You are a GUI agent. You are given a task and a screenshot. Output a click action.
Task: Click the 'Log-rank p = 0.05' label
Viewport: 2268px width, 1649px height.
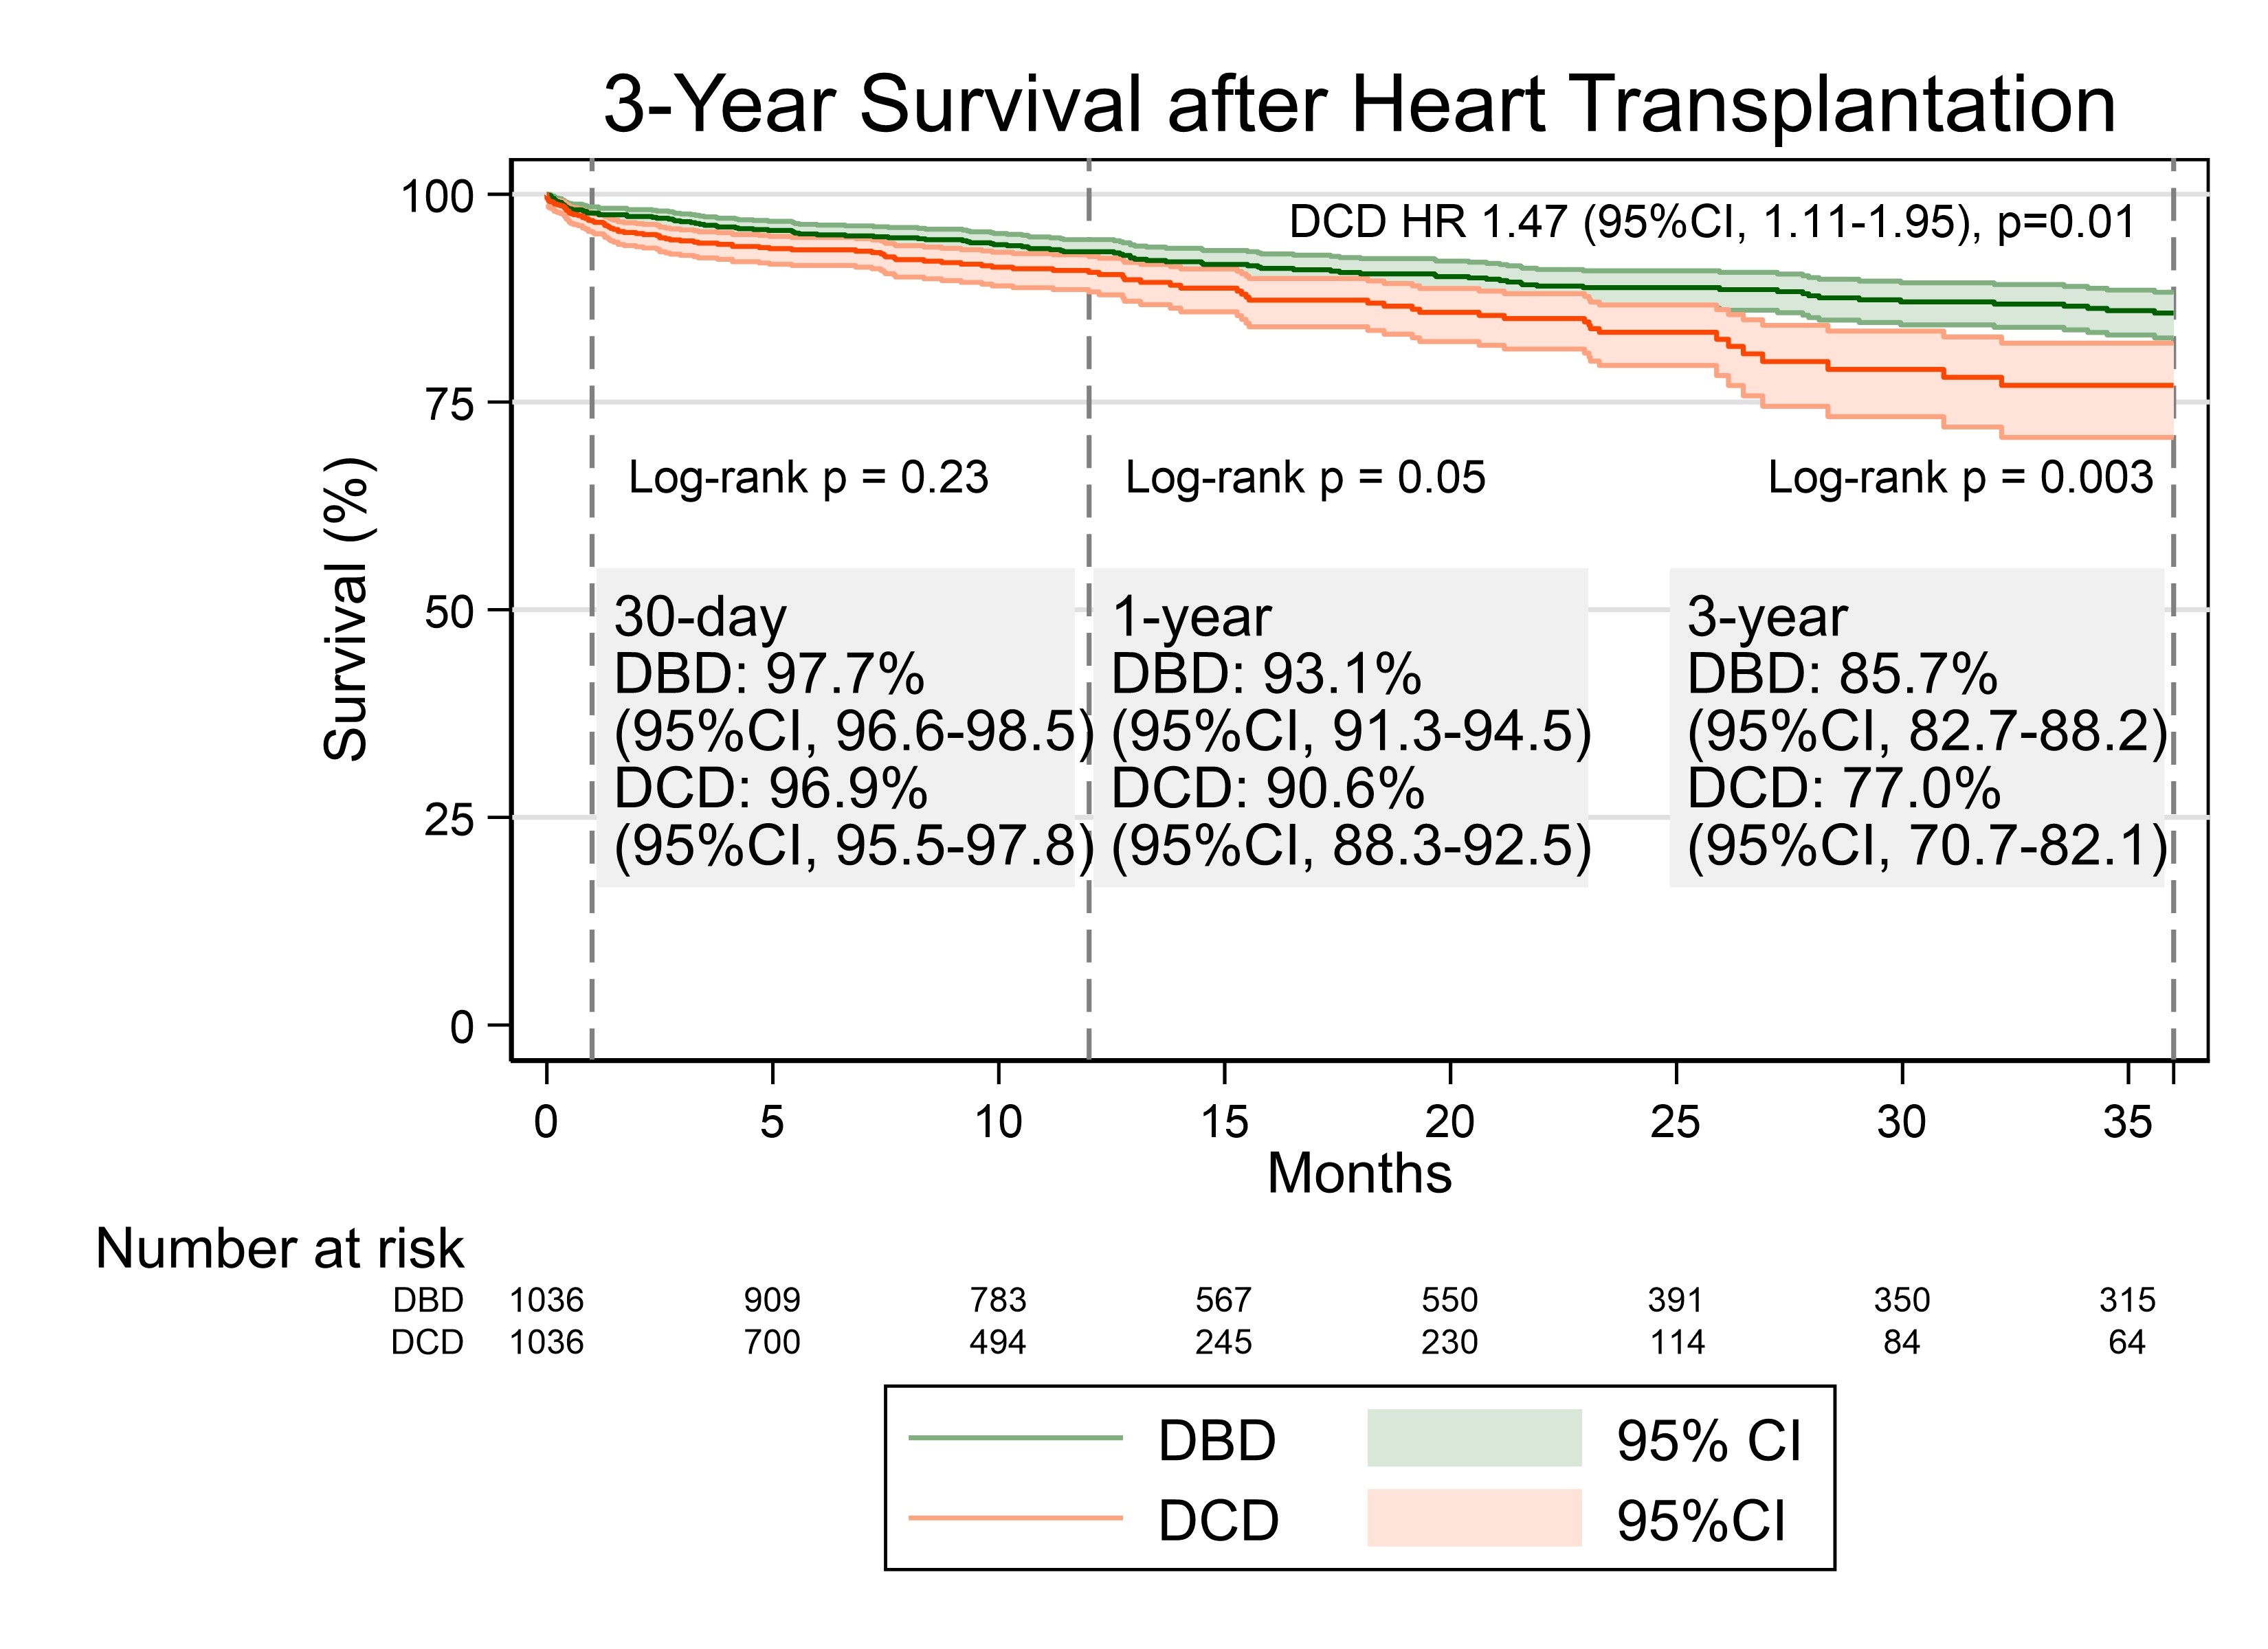pyautogui.click(x=1305, y=478)
